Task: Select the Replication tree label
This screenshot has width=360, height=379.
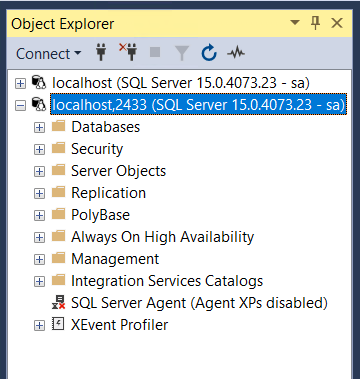Action: [109, 193]
